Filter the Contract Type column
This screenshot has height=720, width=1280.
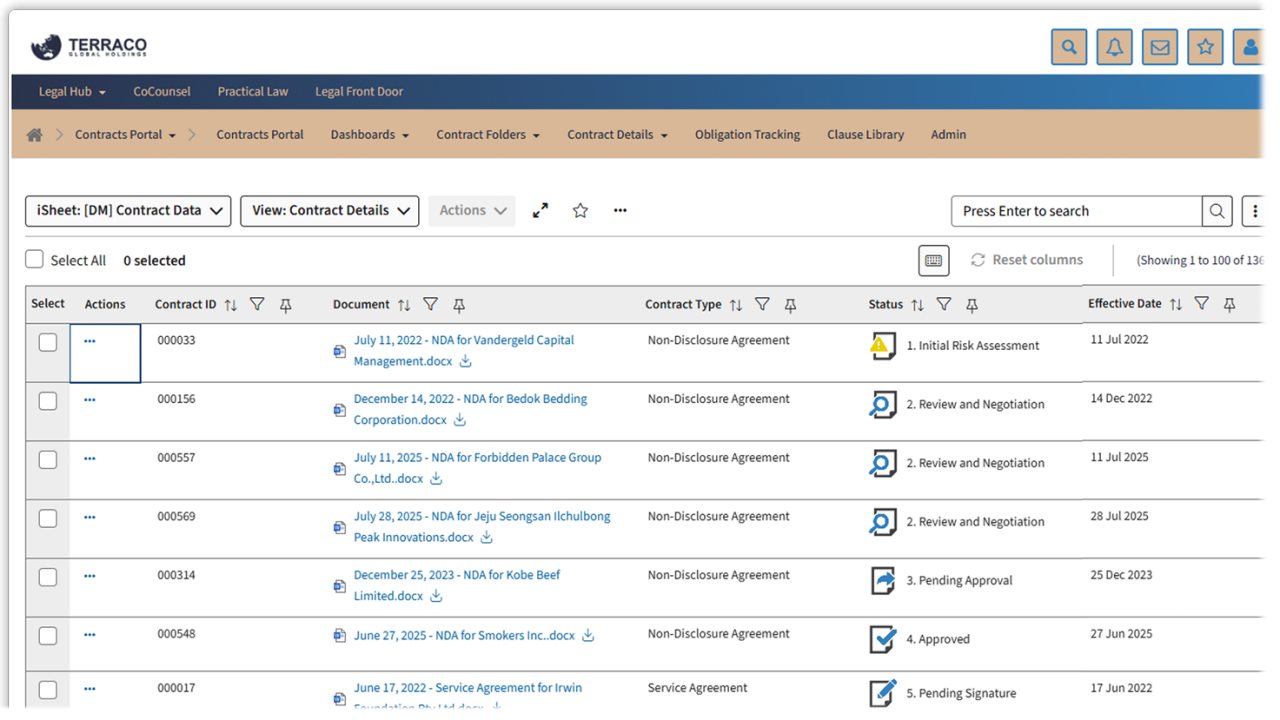762,304
